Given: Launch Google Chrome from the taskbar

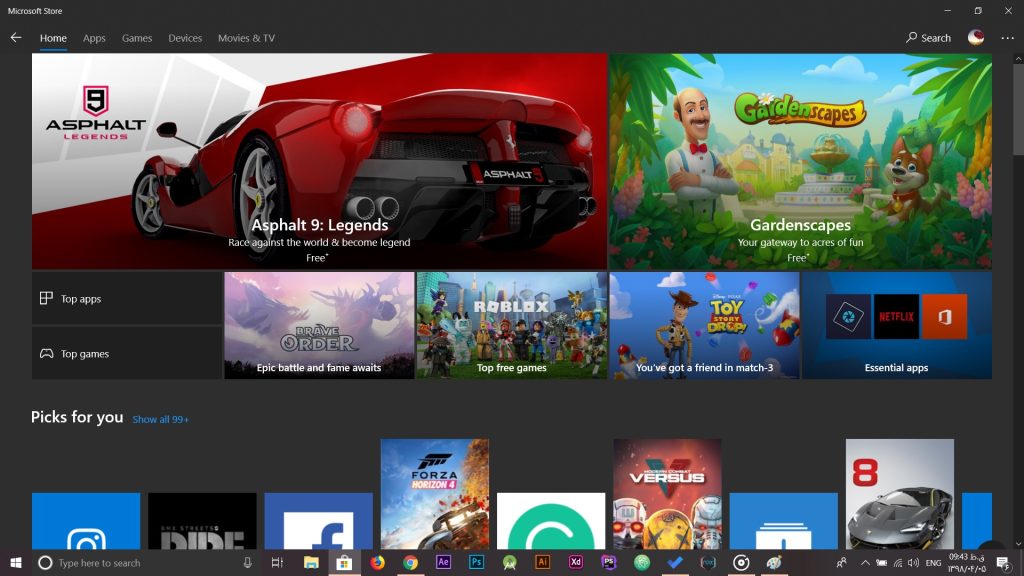Looking at the screenshot, I should (x=410, y=563).
